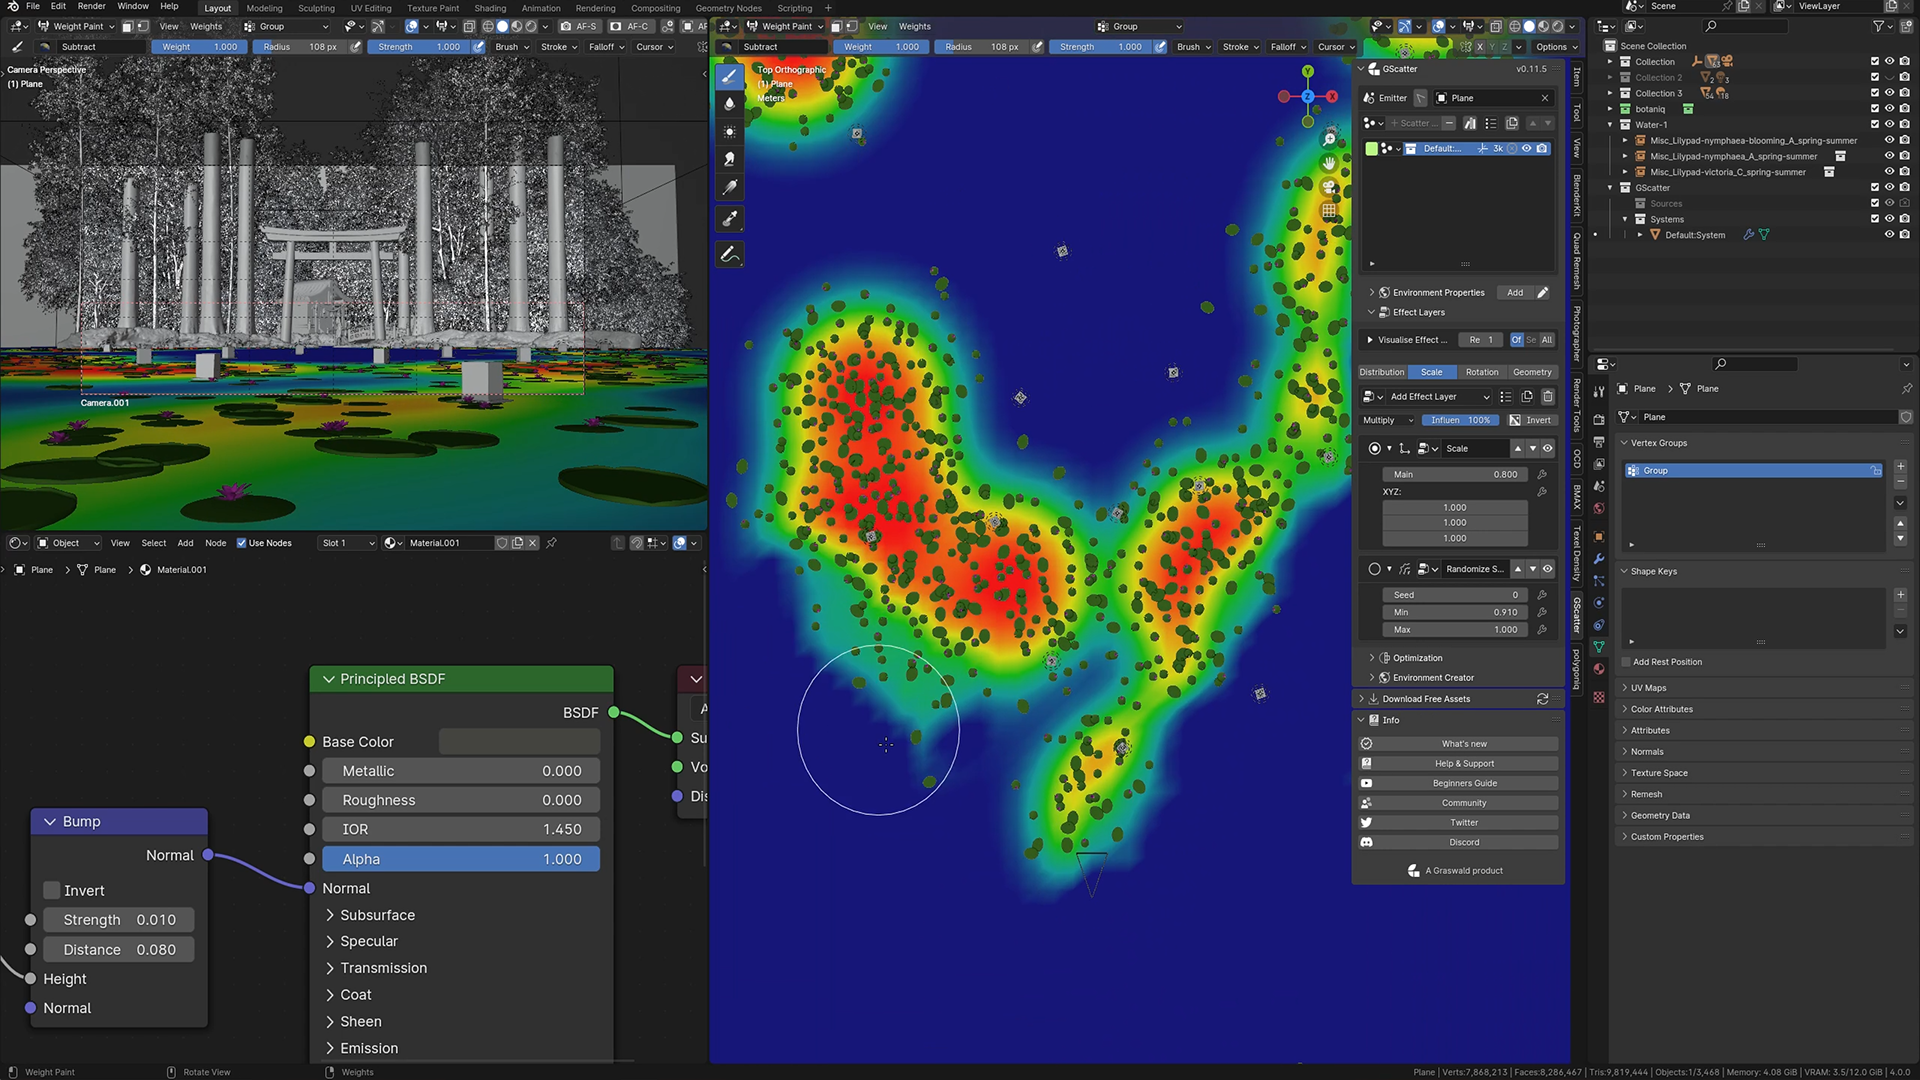Select the Sample Weight eyedropper tool
The height and width of the screenshot is (1080, 1920).
click(x=730, y=219)
